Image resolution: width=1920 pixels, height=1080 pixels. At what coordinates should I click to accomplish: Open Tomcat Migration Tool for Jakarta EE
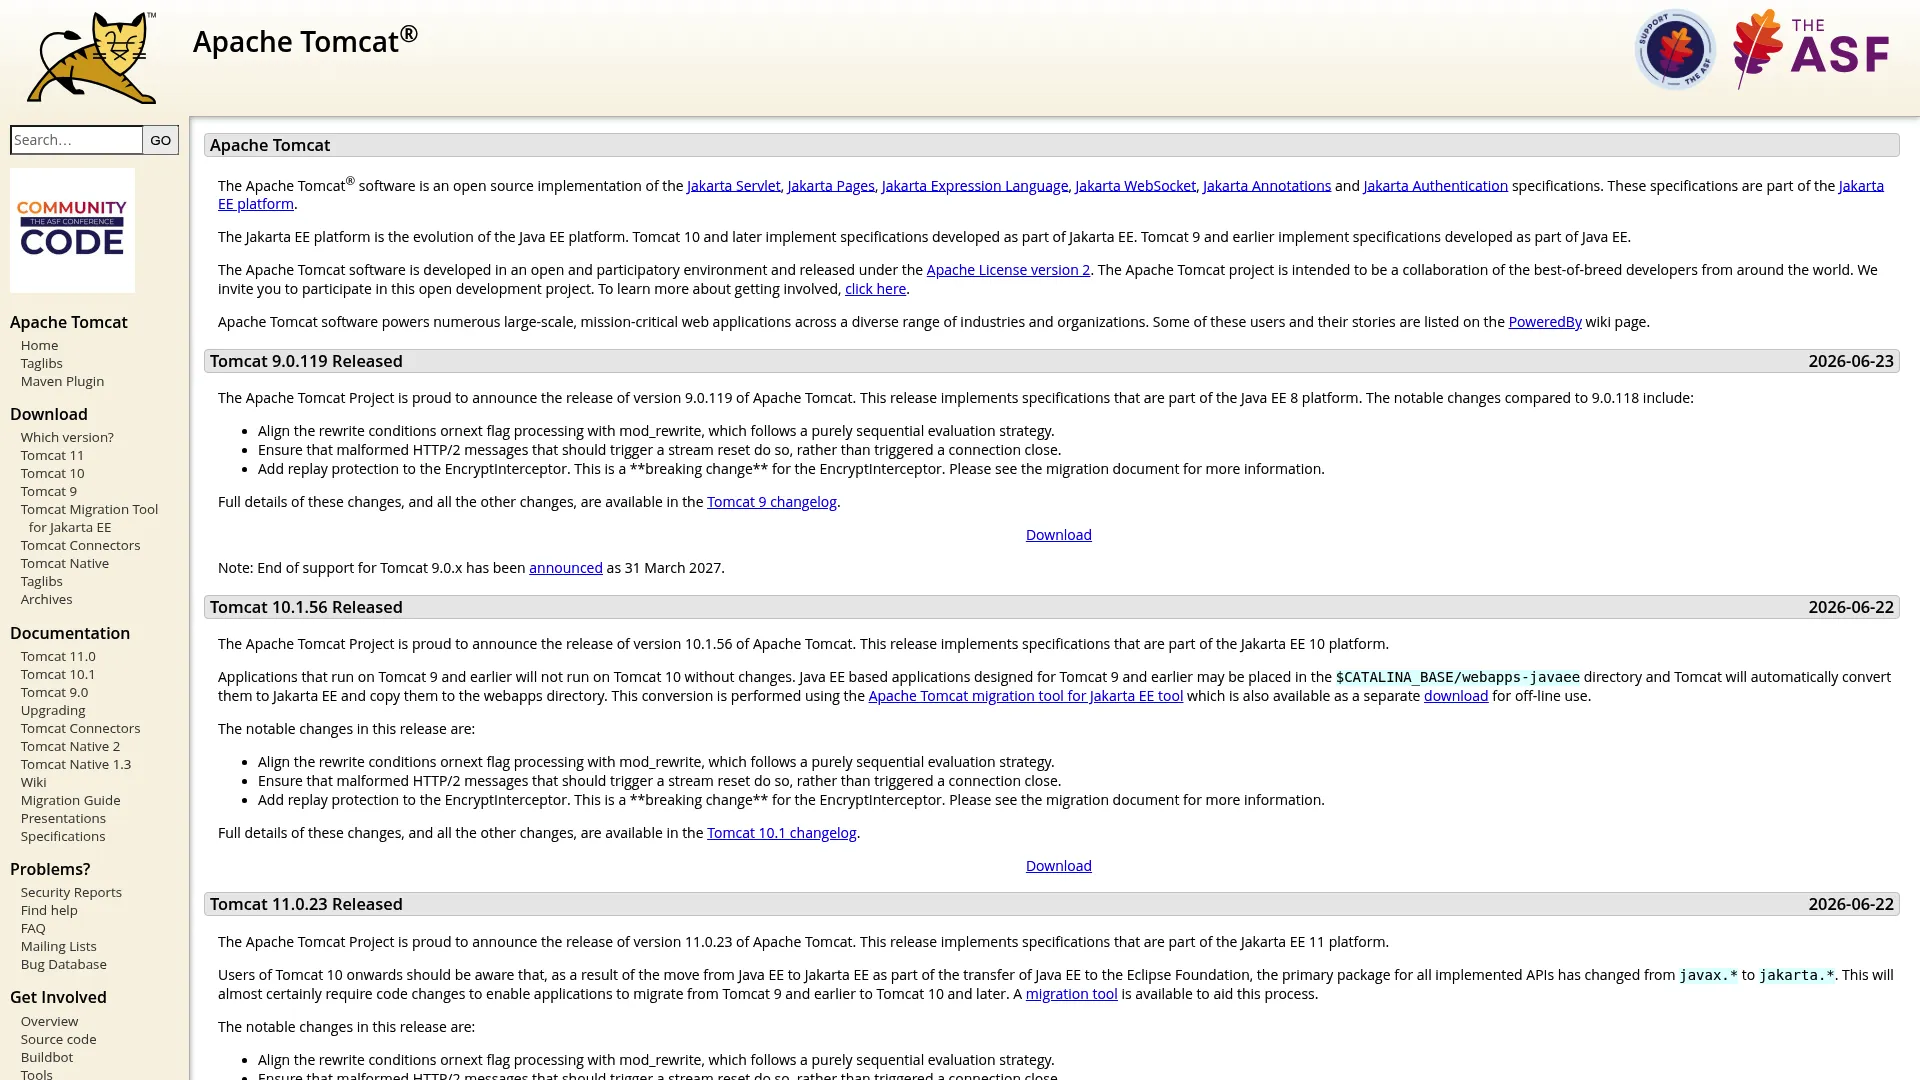tap(89, 518)
